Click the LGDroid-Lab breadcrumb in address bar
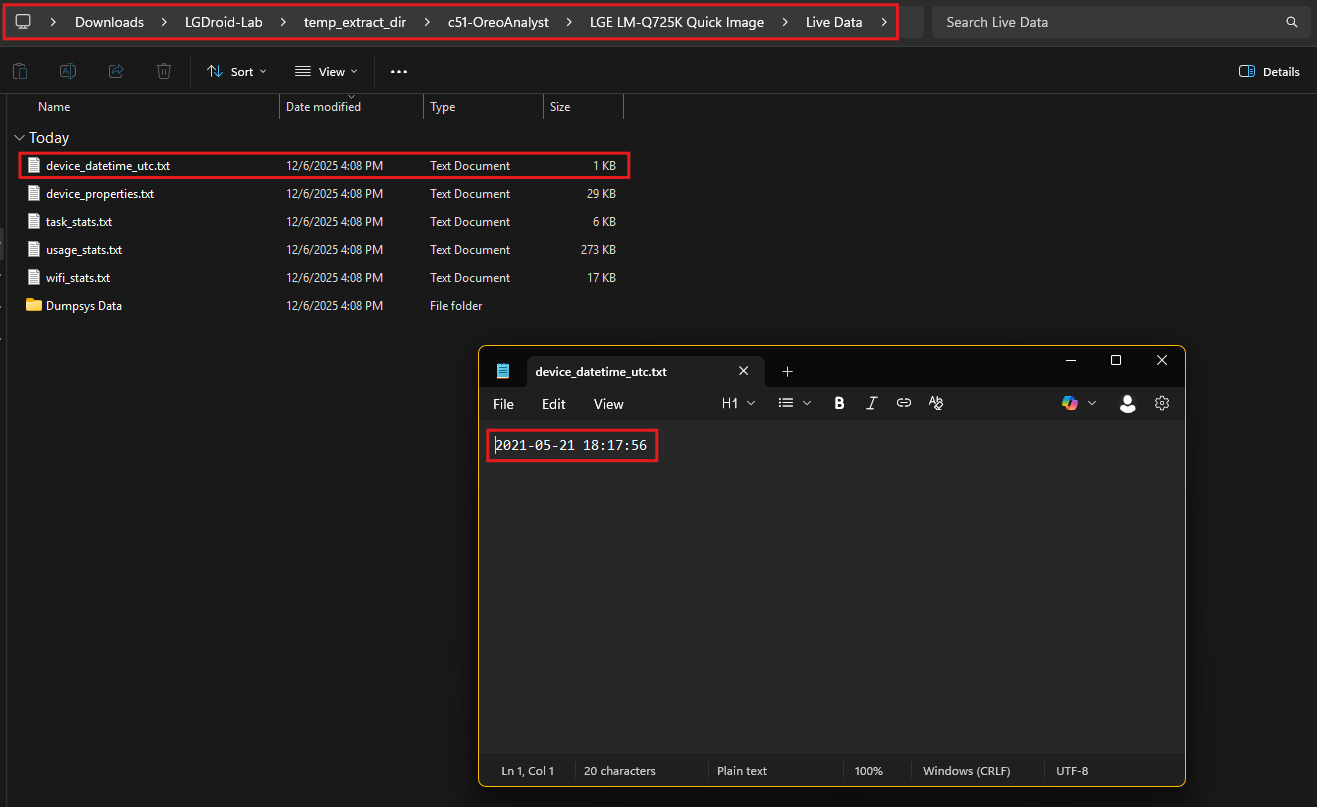The width and height of the screenshot is (1317, 807). (223, 22)
